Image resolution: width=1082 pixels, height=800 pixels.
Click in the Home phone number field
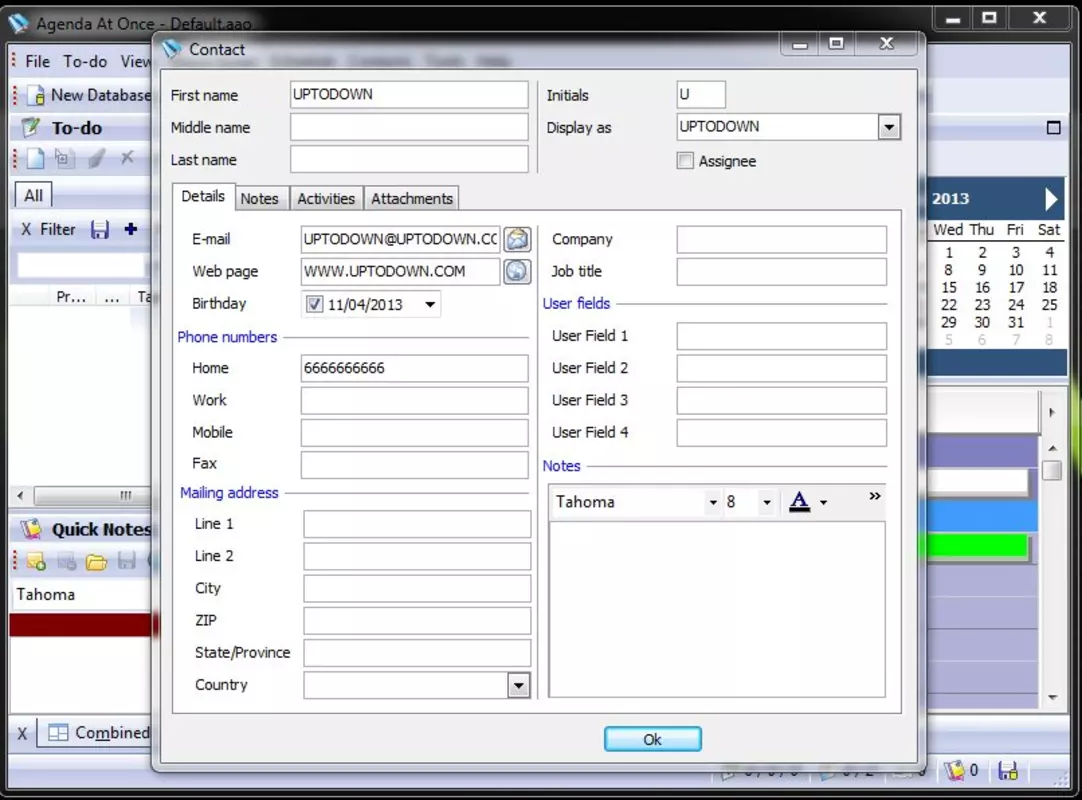click(x=415, y=369)
